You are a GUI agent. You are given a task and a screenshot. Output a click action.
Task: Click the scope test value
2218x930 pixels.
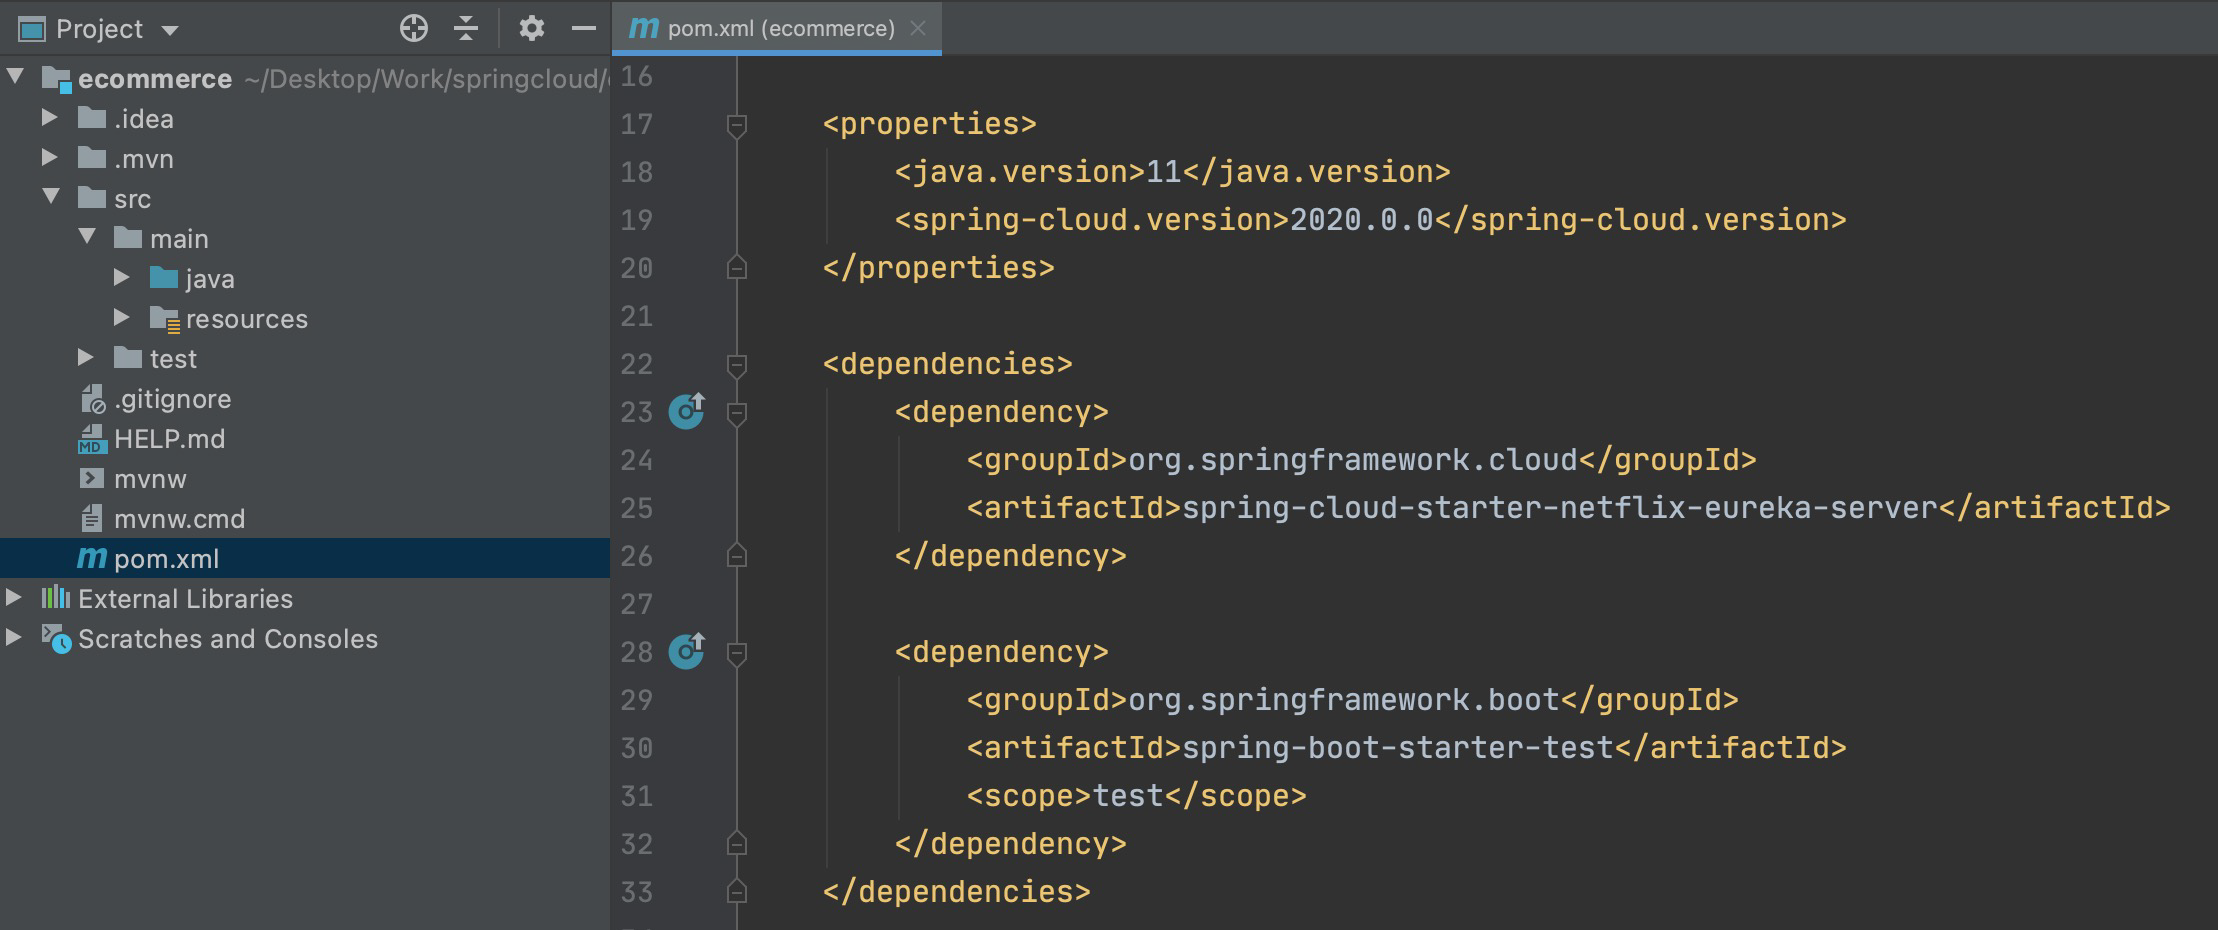point(1128,796)
